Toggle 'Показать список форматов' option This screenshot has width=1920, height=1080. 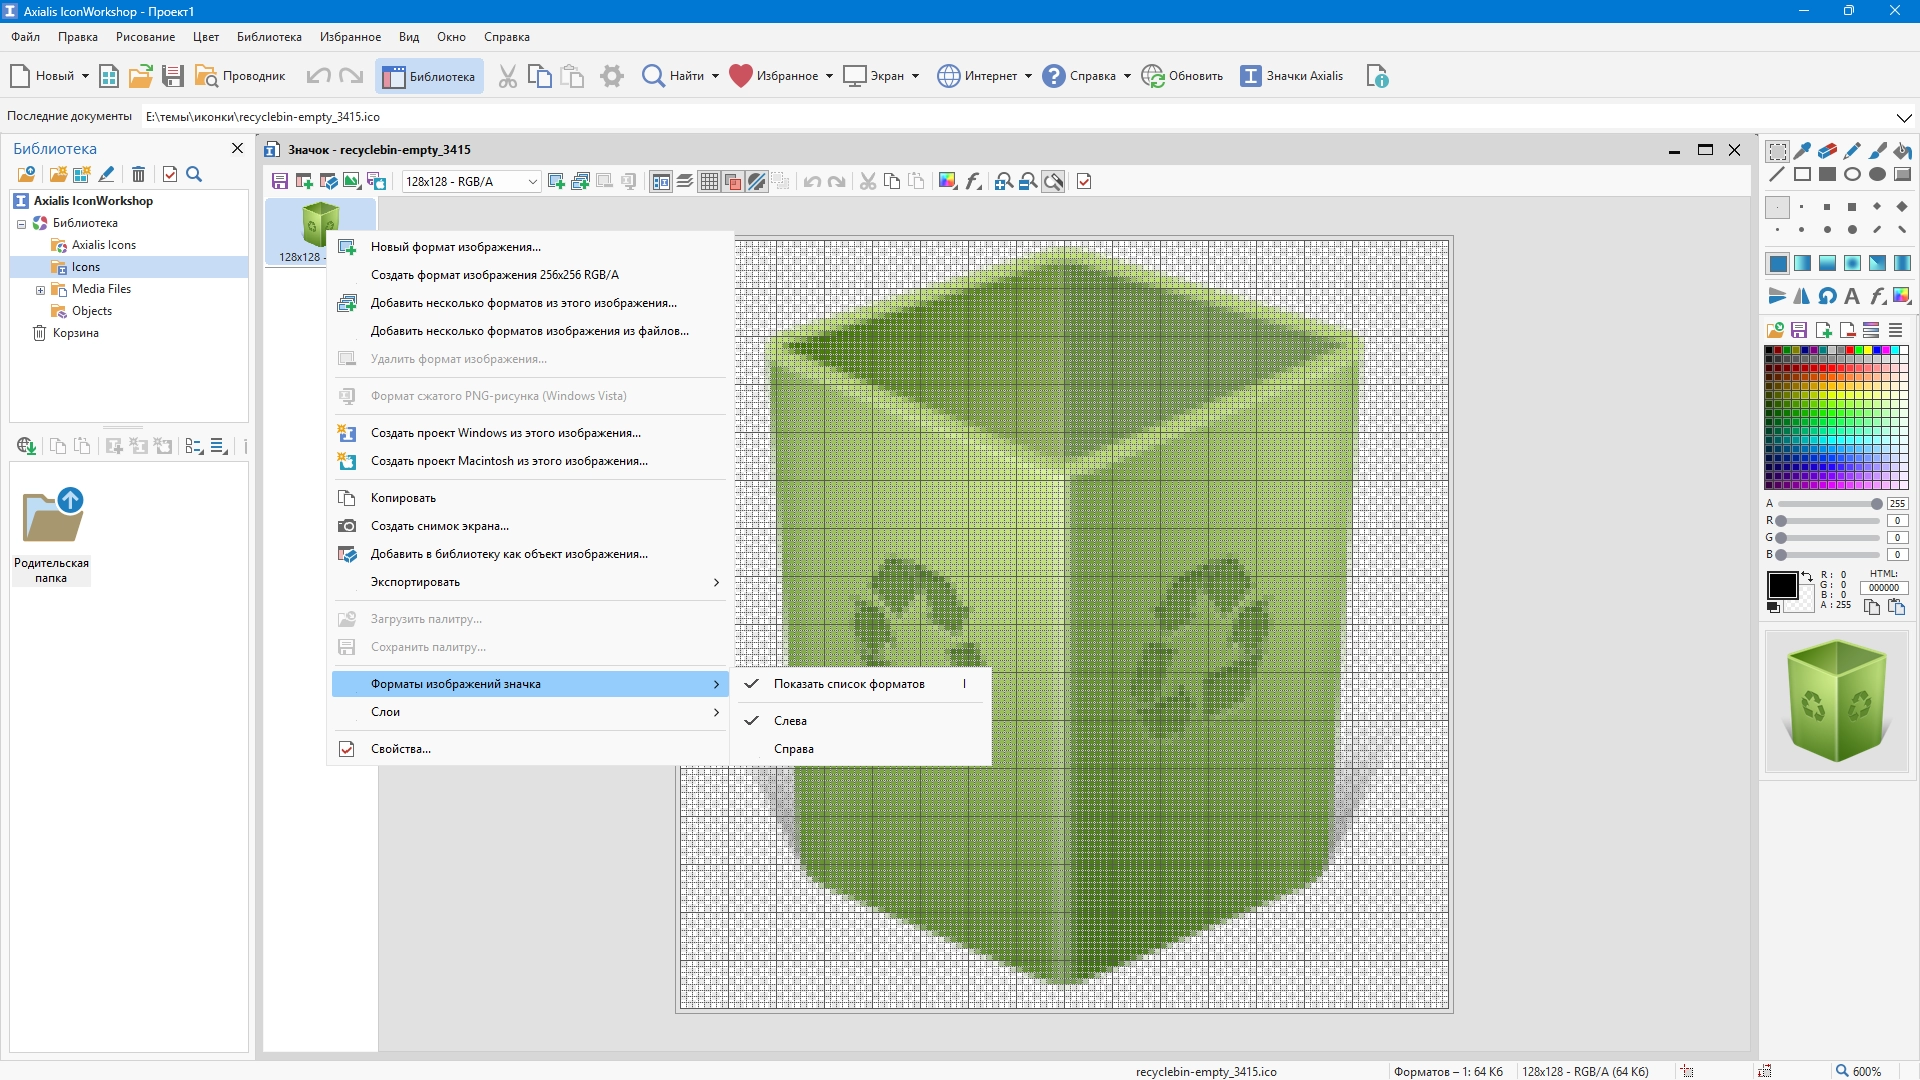coord(848,684)
